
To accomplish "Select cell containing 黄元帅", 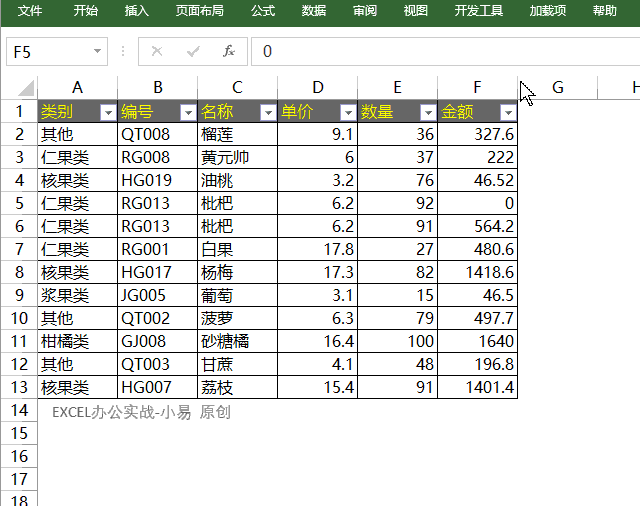I will click(x=238, y=157).
